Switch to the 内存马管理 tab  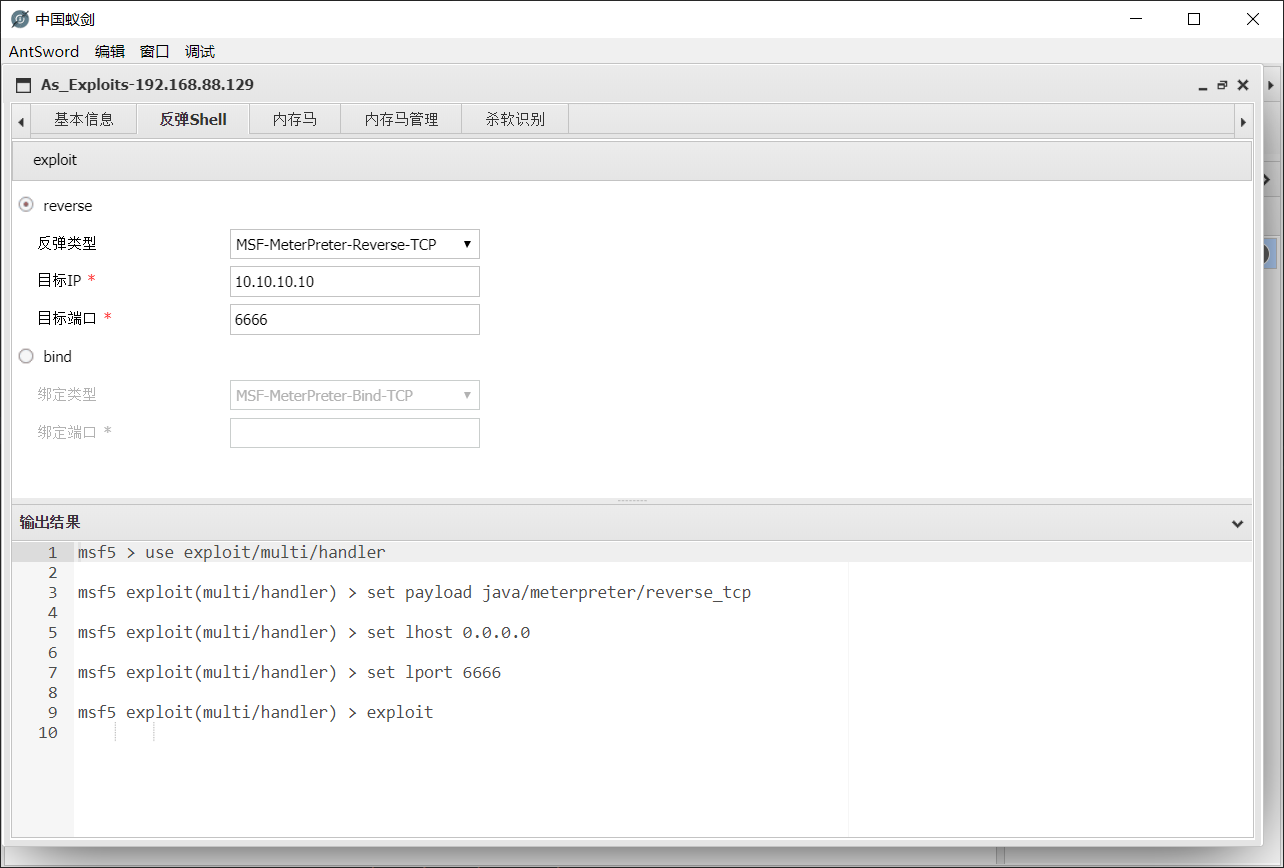tap(401, 119)
